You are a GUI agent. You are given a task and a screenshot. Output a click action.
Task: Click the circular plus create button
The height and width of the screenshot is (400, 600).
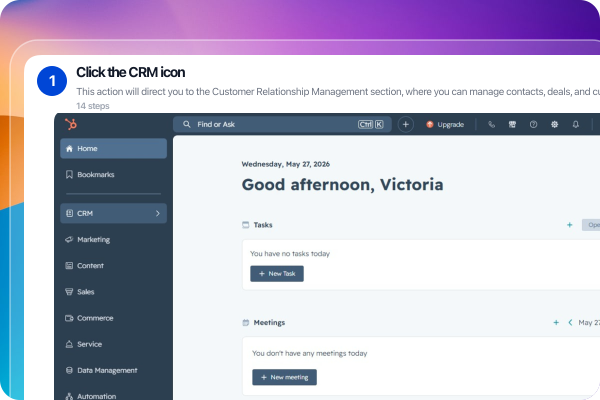406,124
